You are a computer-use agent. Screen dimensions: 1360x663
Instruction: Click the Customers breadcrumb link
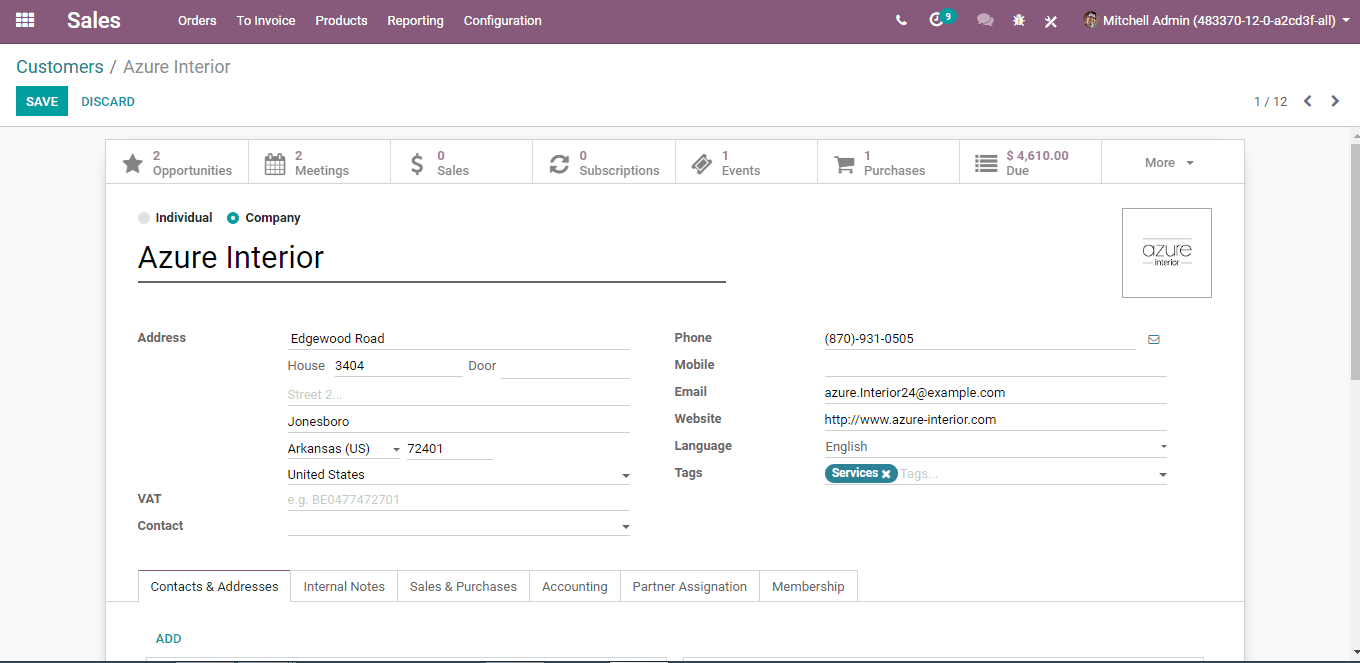click(x=60, y=67)
